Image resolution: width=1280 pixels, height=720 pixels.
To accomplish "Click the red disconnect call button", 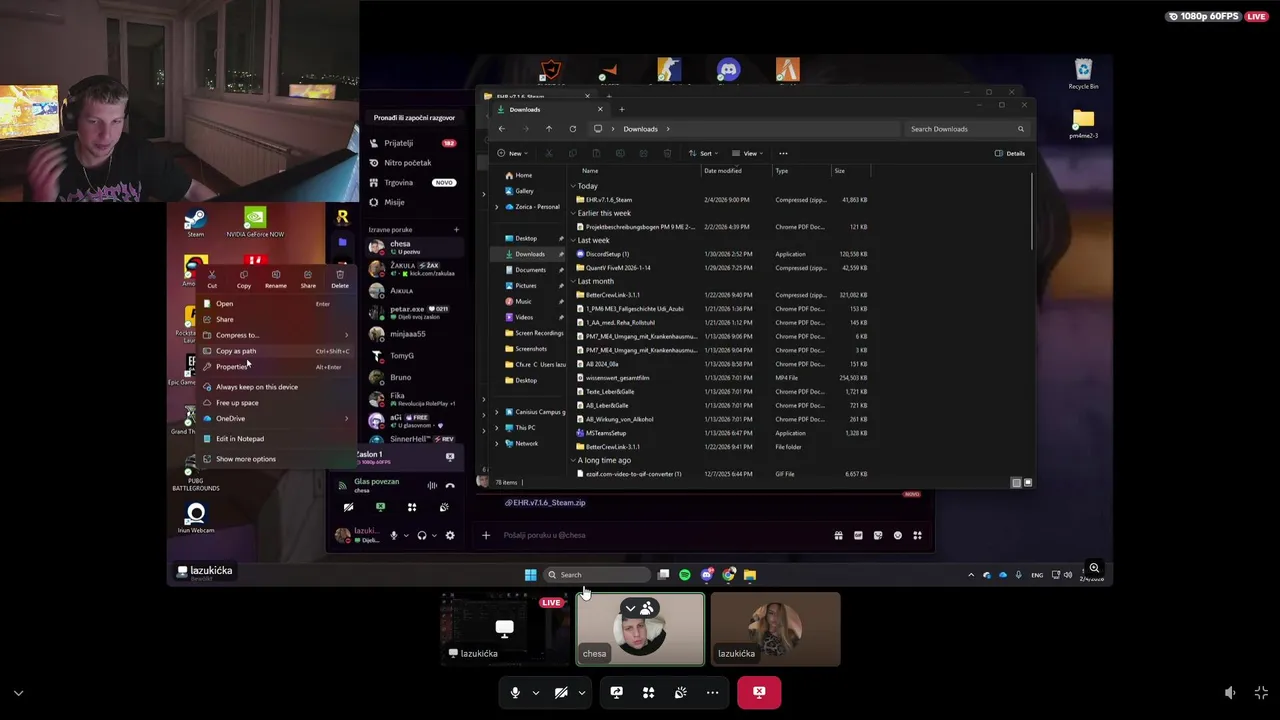I will pos(759,692).
